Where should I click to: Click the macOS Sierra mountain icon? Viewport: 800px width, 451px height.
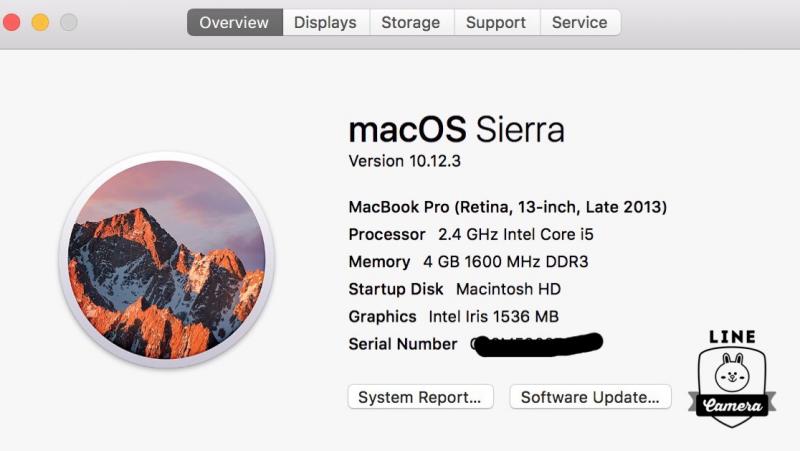167,260
